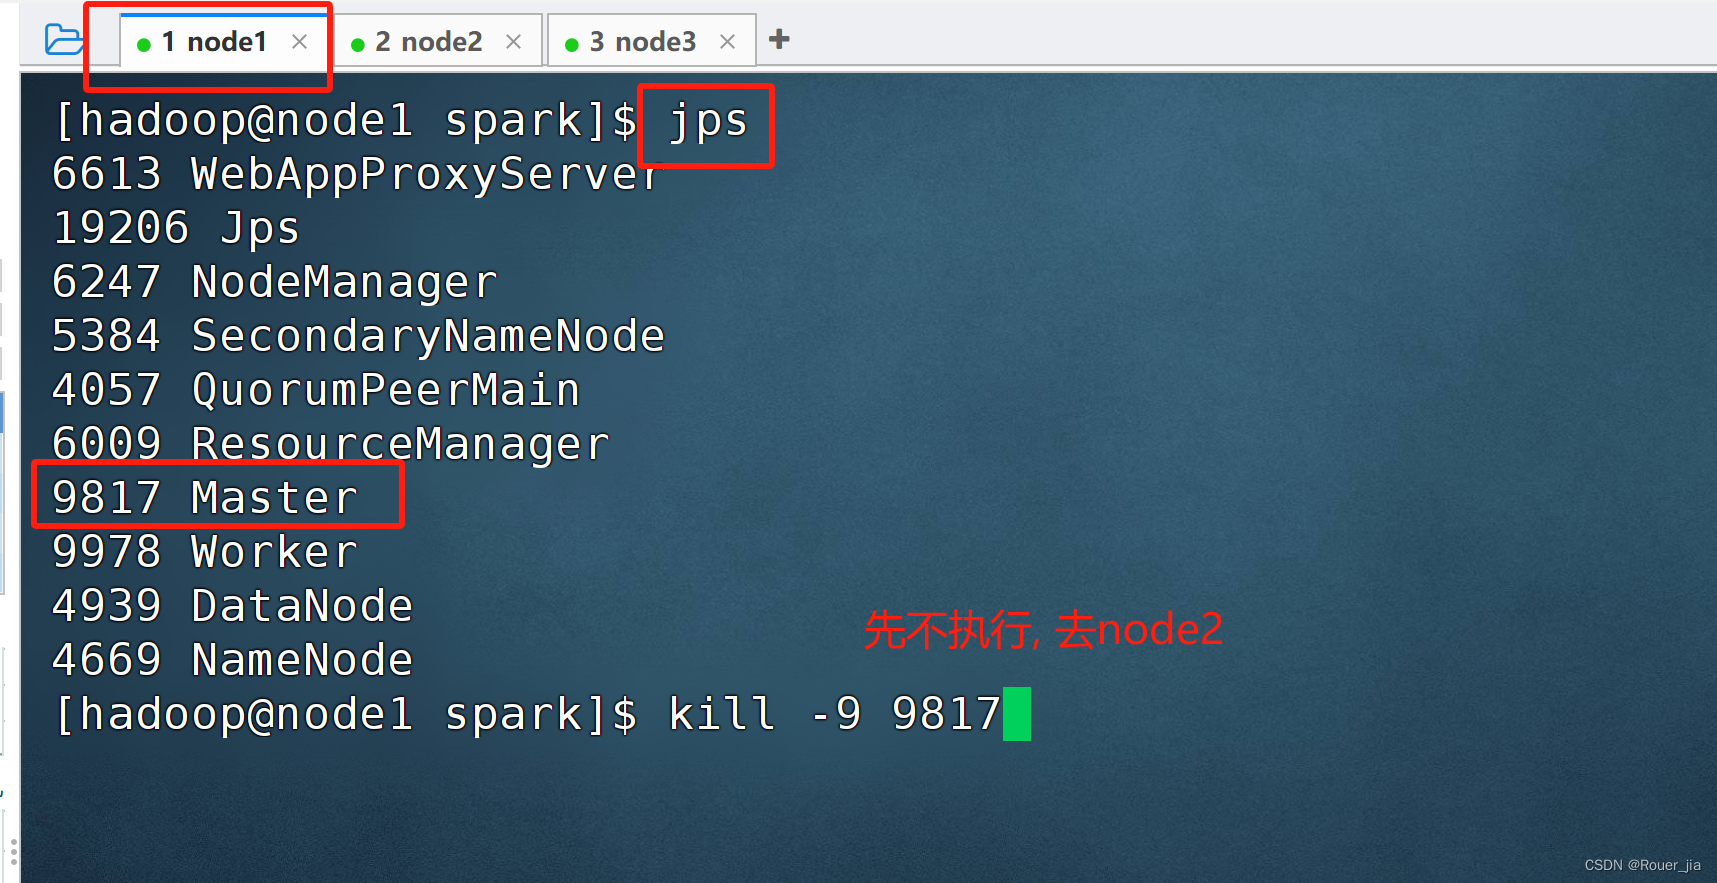Close the node3 tab
The image size is (1717, 883).
[727, 42]
